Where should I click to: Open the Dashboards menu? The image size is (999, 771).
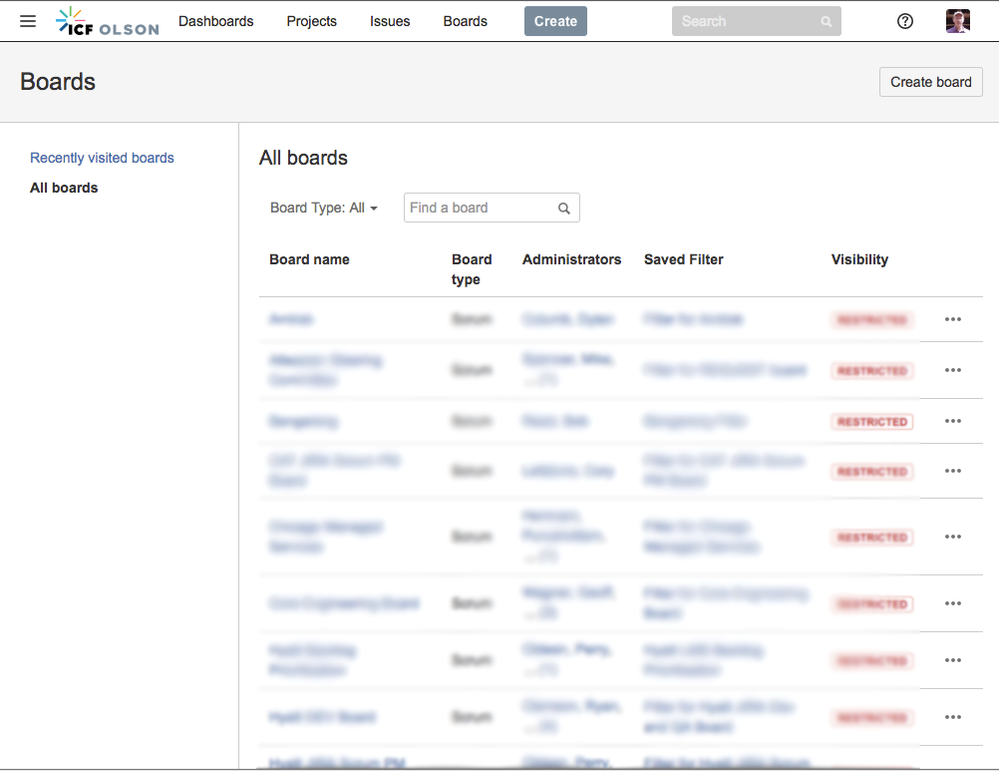216,21
